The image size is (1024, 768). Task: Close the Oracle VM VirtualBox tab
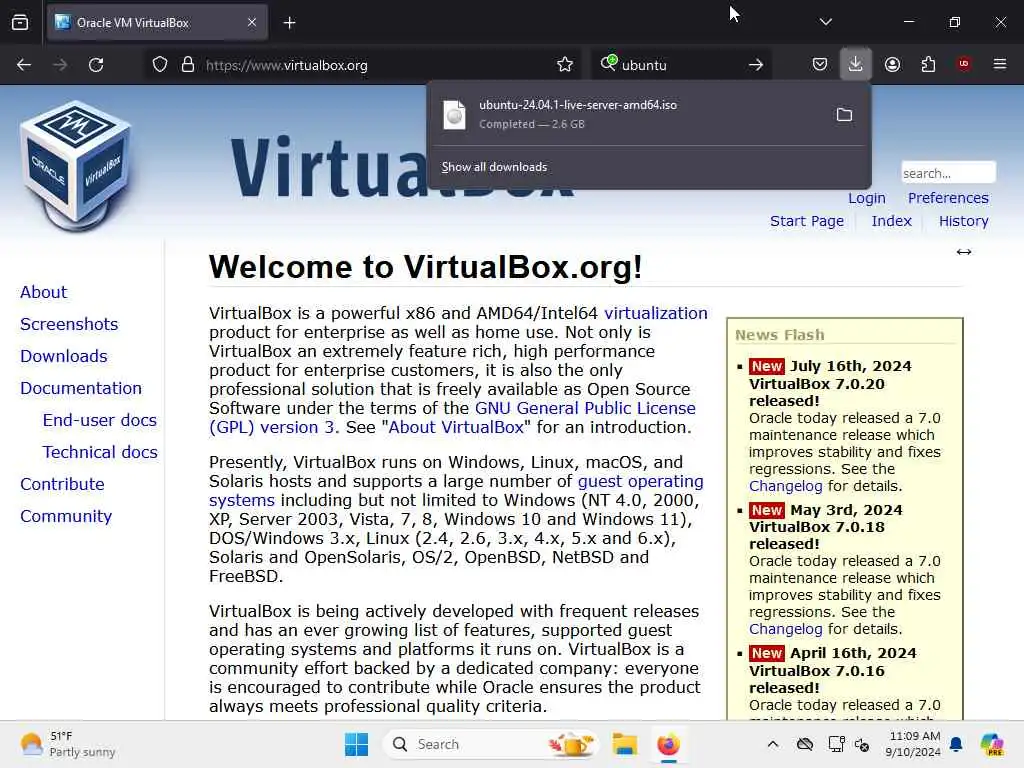coord(252,22)
